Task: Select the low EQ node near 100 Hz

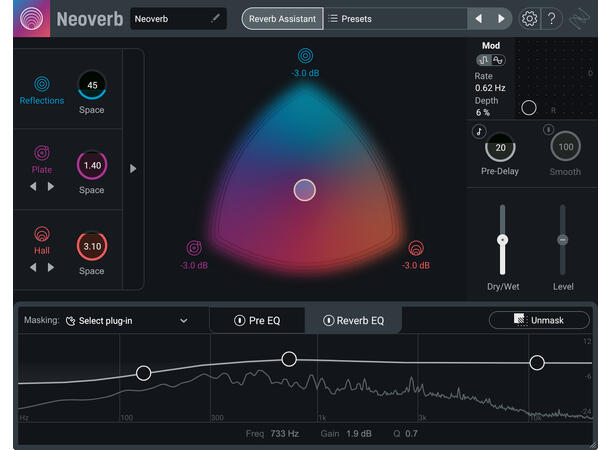Action: pos(144,373)
